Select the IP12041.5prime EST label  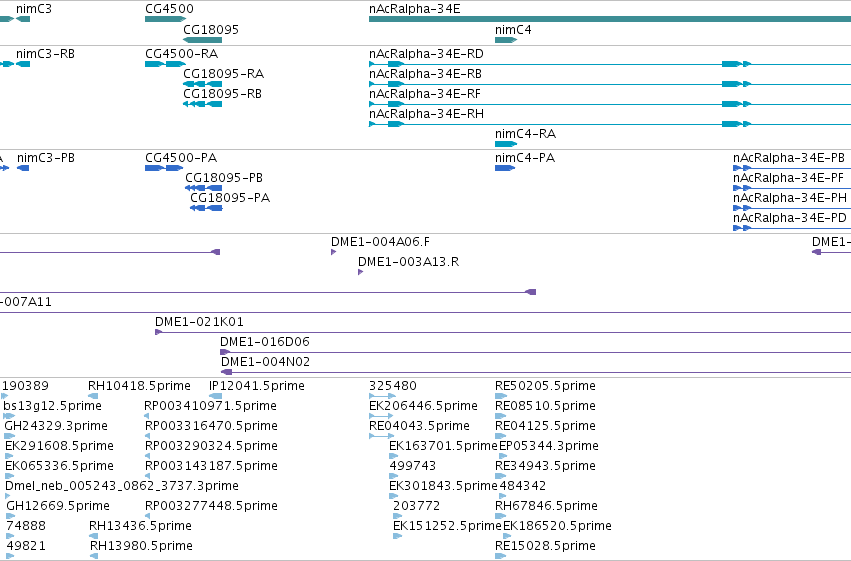pyautogui.click(x=257, y=386)
